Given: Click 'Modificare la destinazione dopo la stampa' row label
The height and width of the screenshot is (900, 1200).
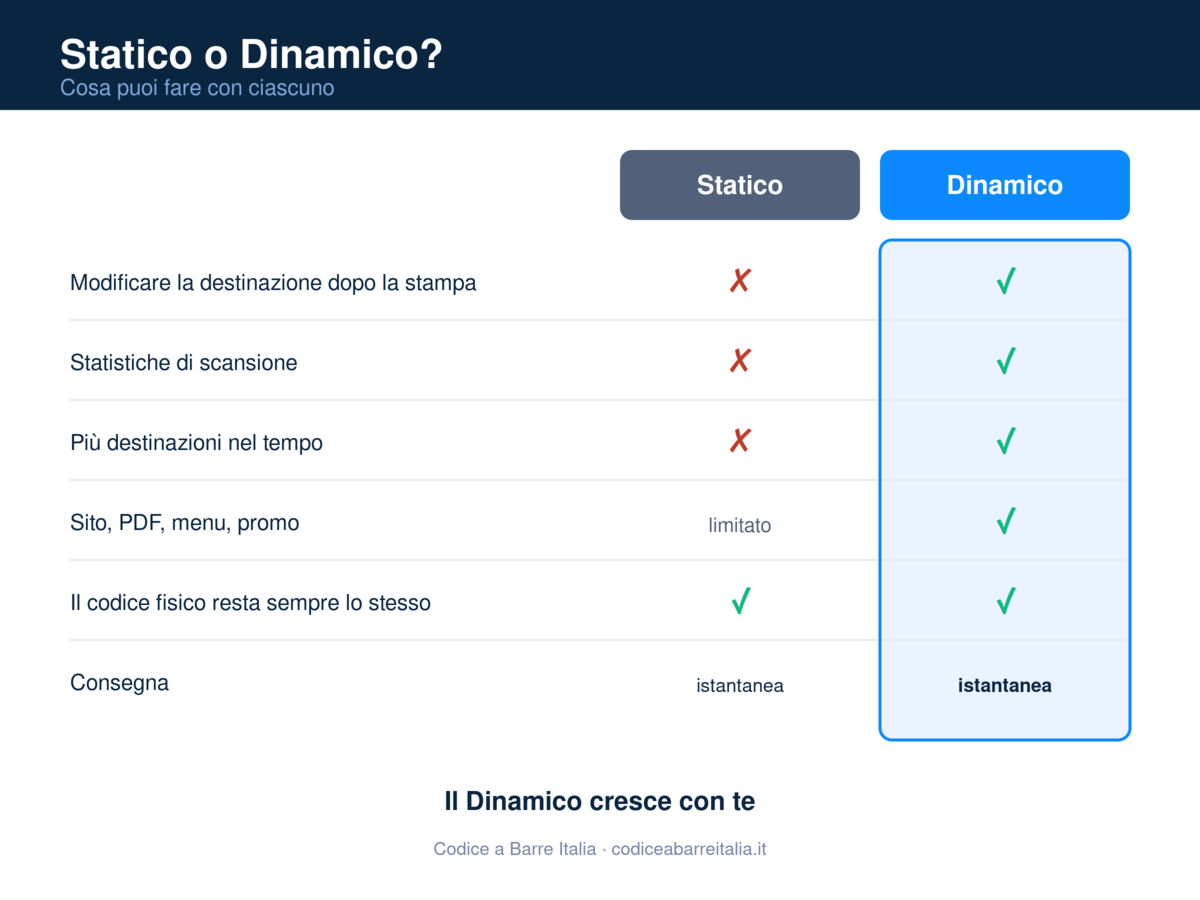Looking at the screenshot, I should point(273,283).
